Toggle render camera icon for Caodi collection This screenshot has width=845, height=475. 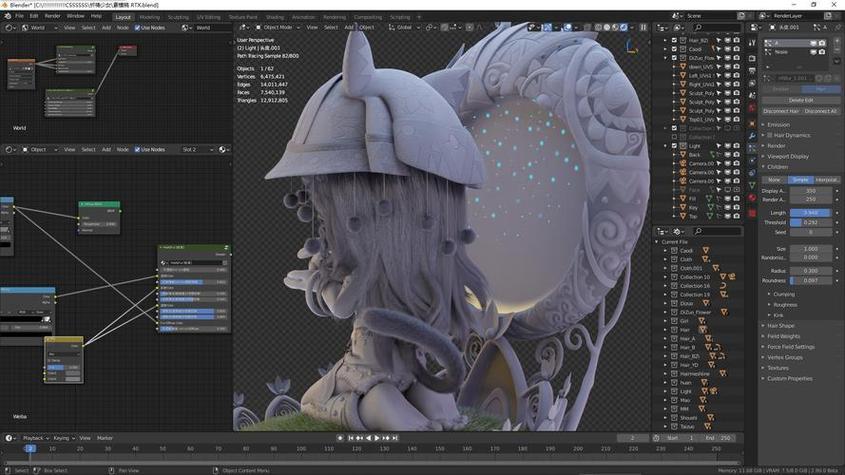click(737, 49)
